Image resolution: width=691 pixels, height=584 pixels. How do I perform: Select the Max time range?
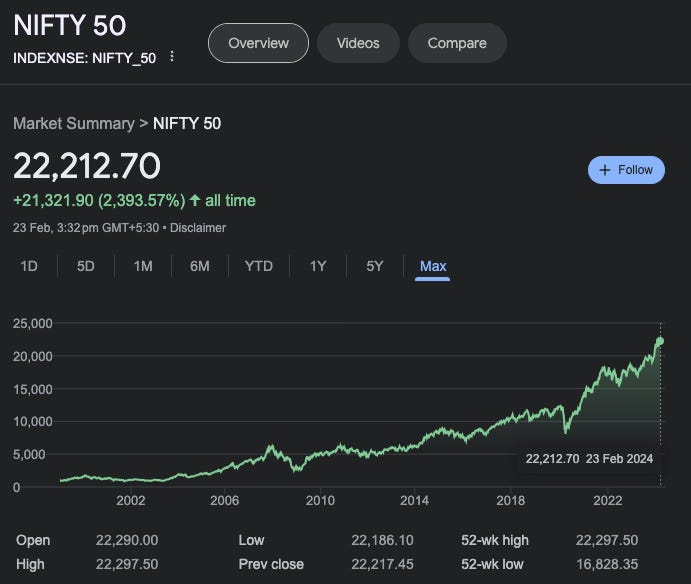pos(433,266)
